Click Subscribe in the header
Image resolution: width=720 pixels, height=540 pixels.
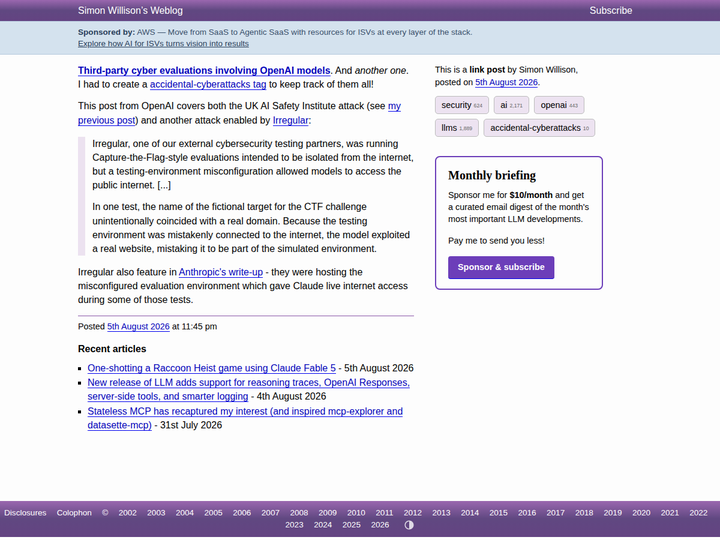[611, 10]
